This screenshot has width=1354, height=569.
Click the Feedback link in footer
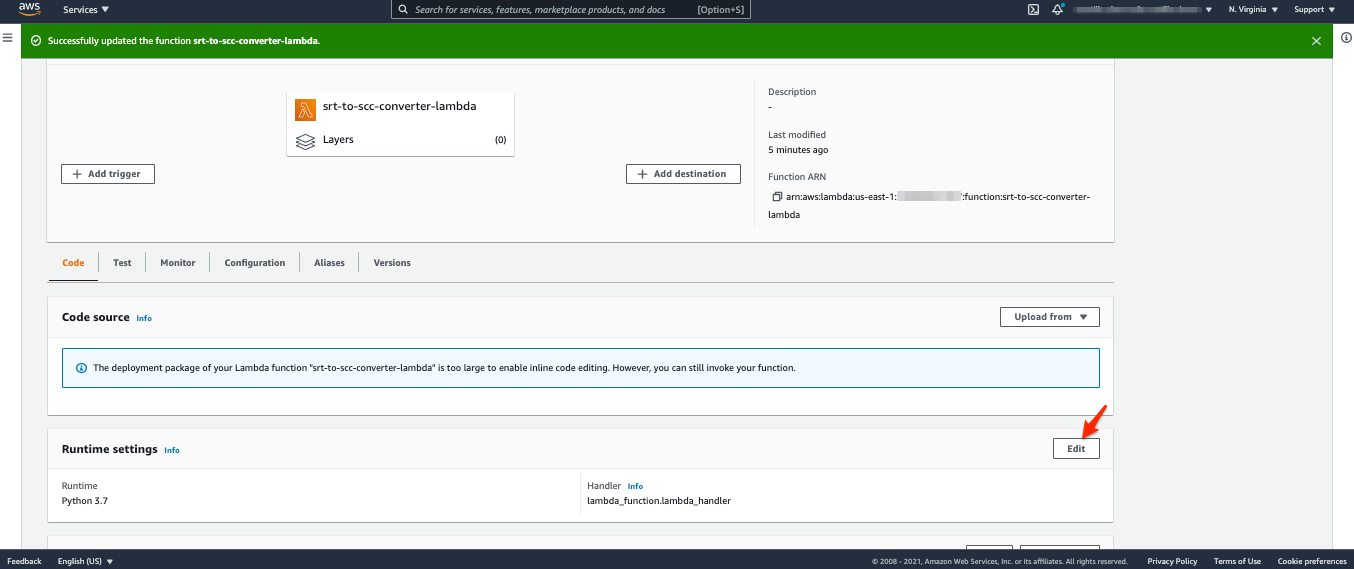click(x=24, y=561)
